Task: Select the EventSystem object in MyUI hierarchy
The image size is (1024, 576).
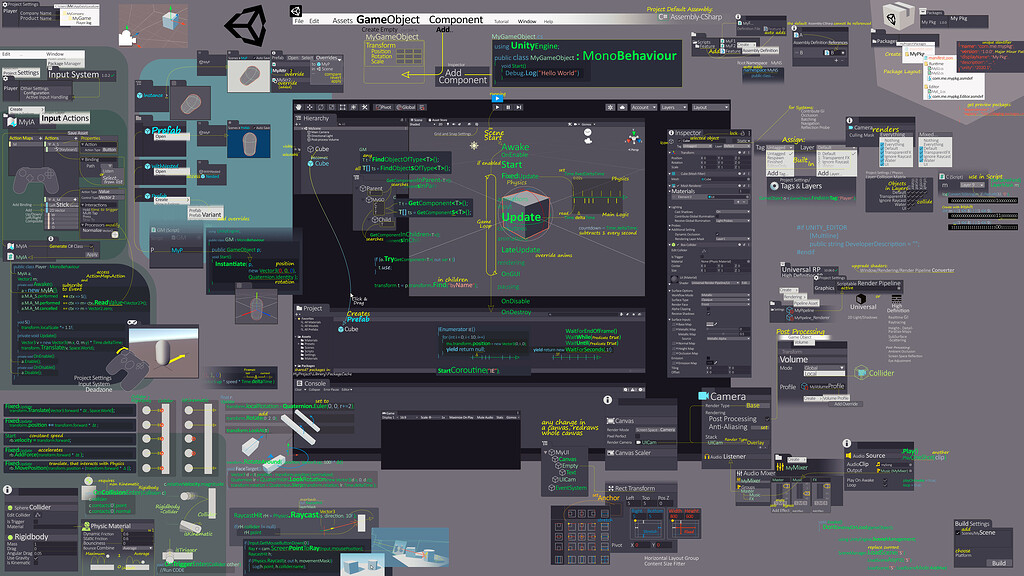Action: pos(567,487)
